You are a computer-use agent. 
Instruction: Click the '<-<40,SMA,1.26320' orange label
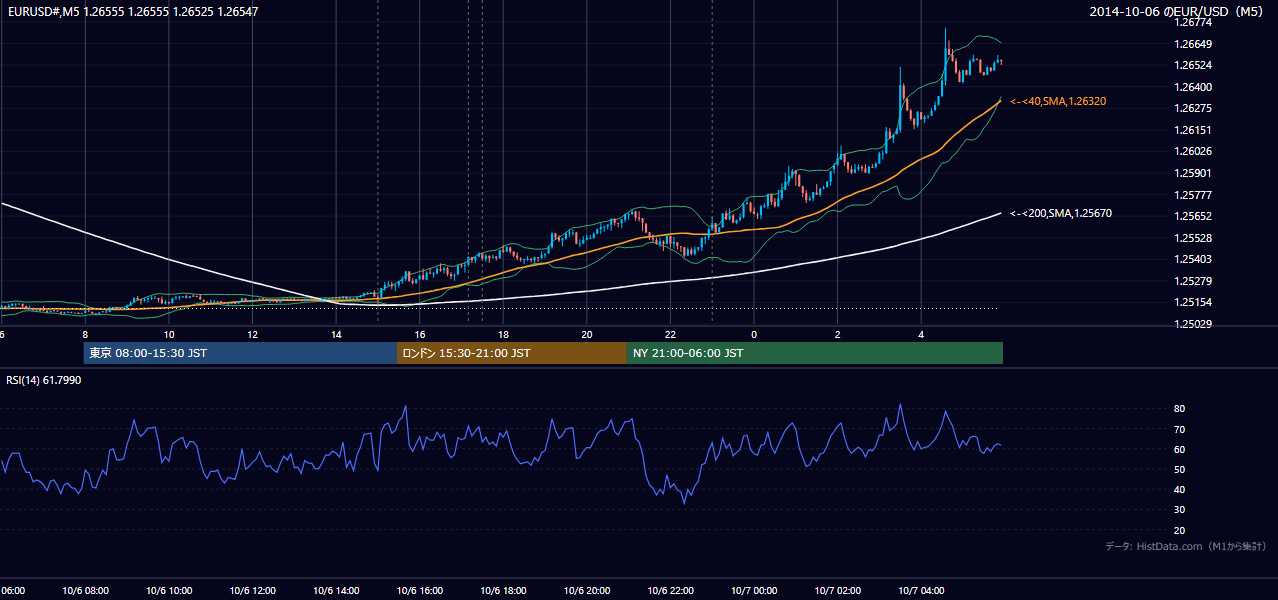[x=1058, y=101]
